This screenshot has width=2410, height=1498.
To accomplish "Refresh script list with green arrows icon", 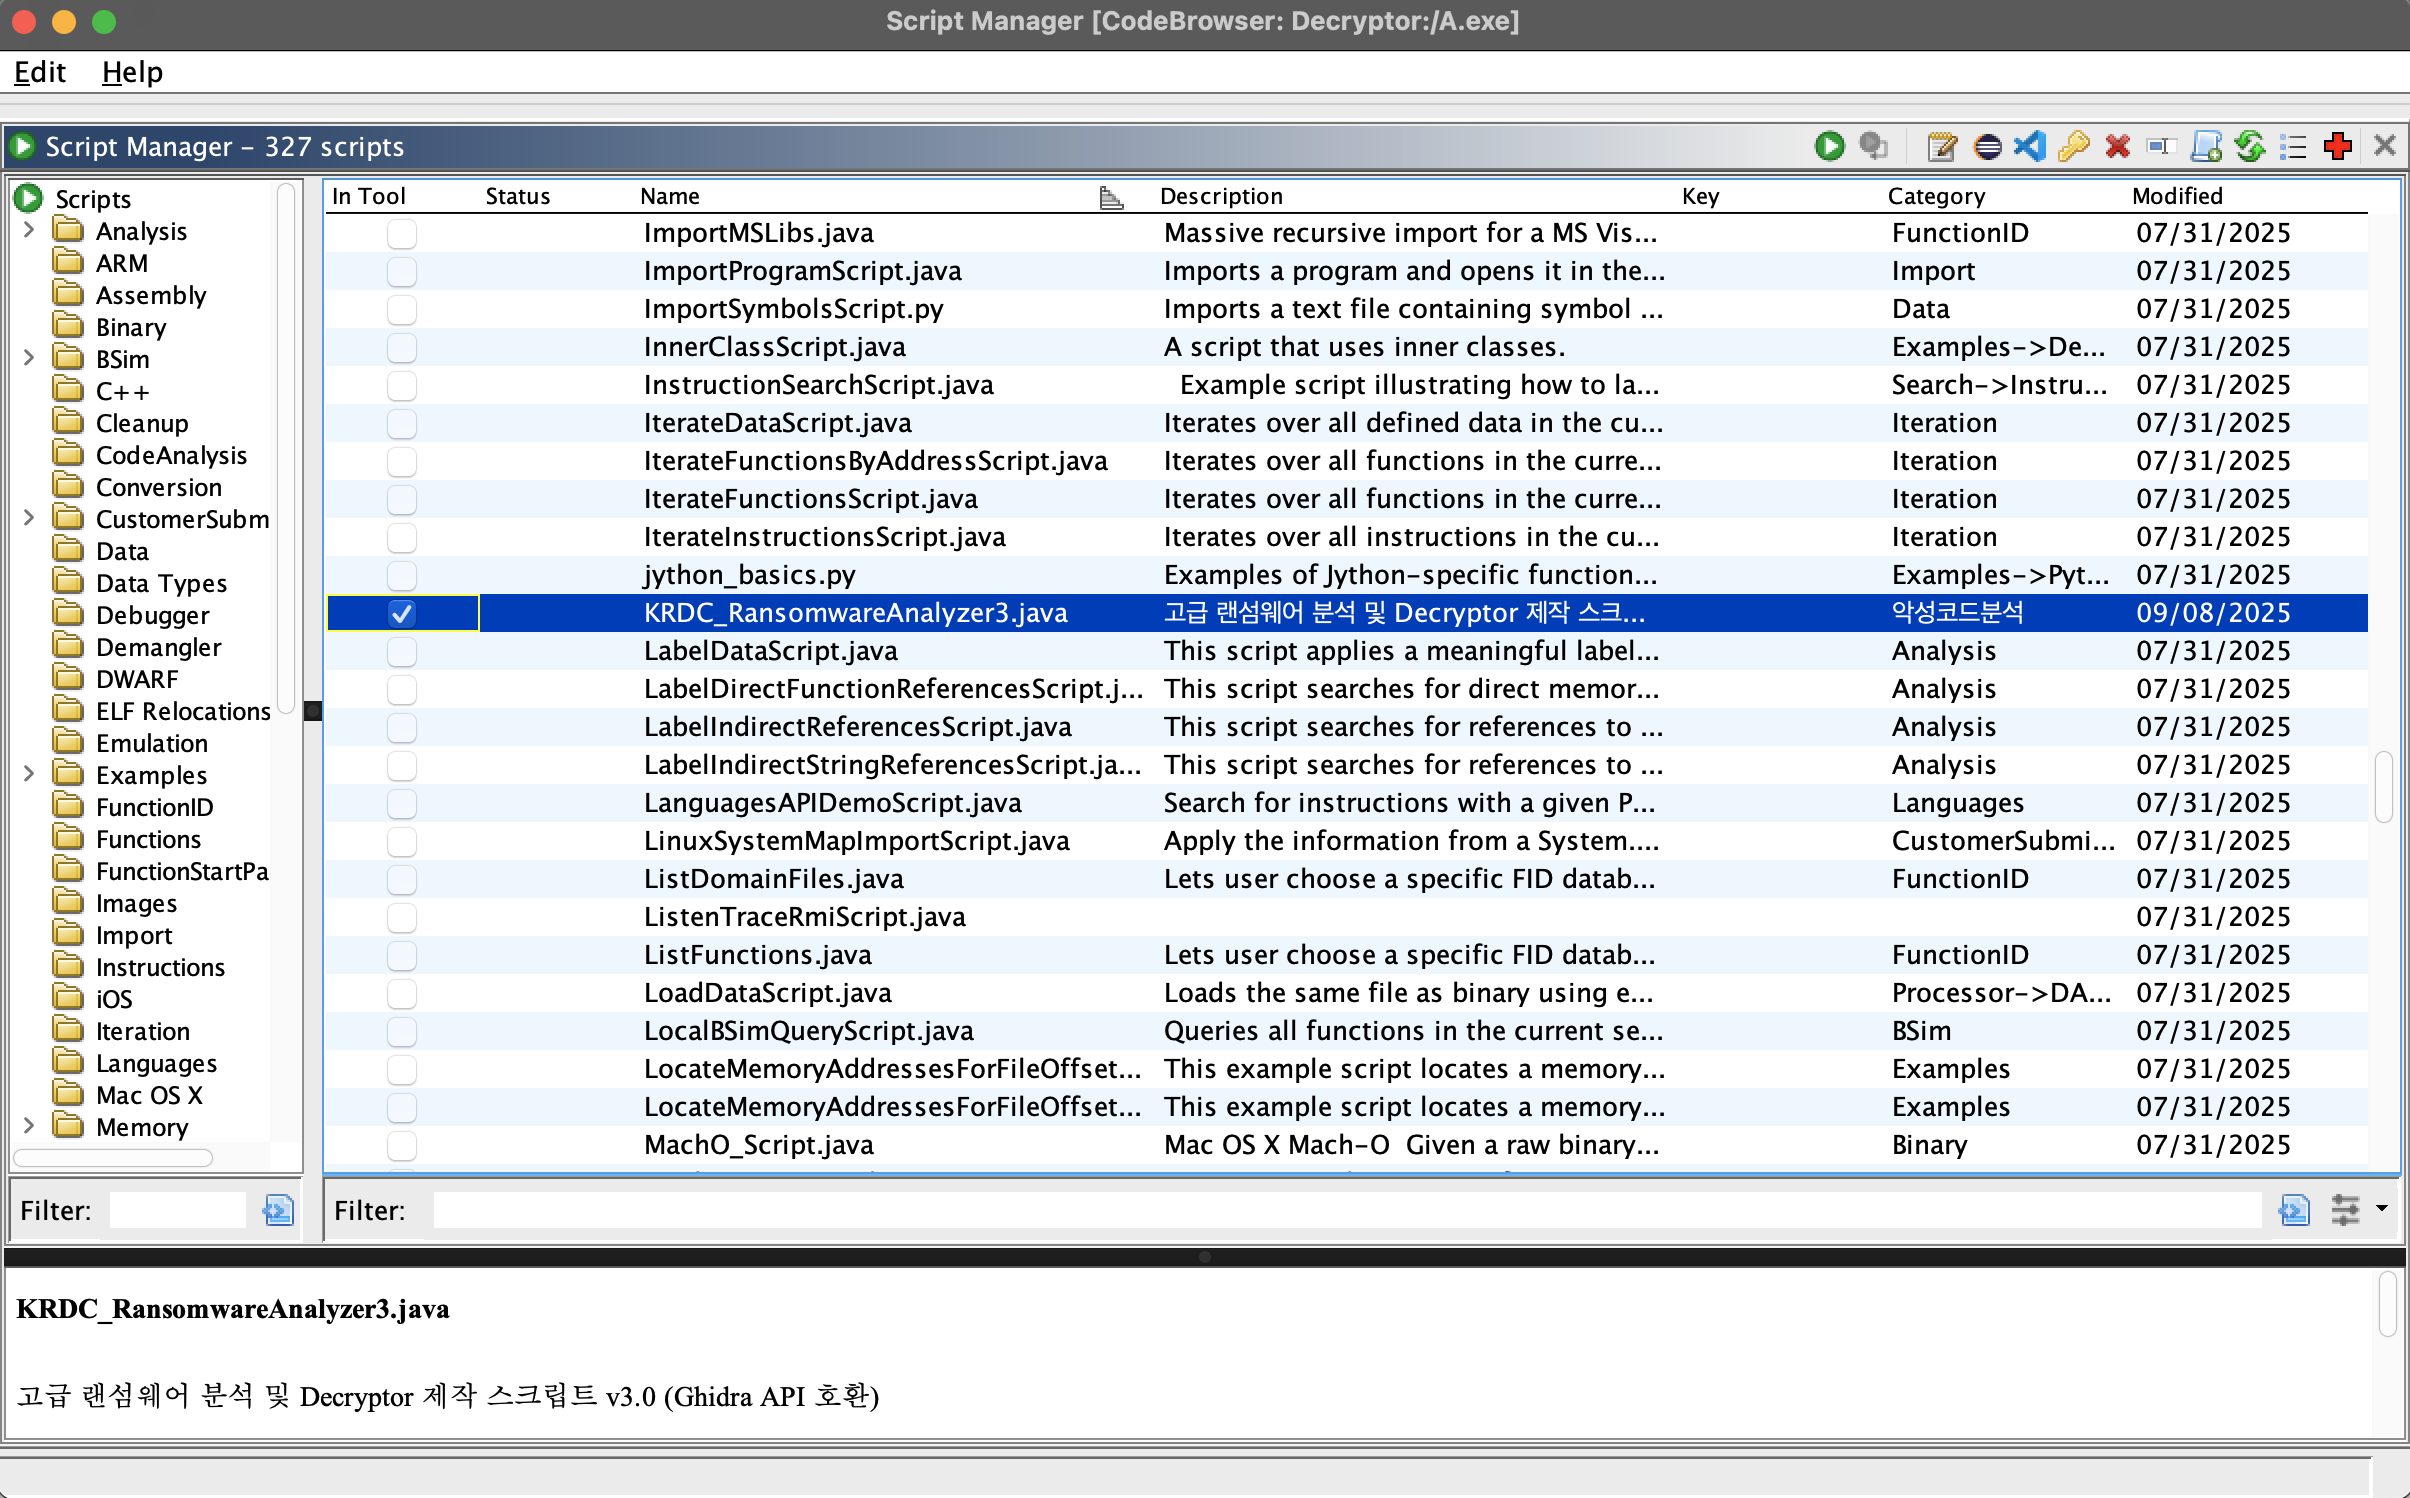I will 2250,146.
